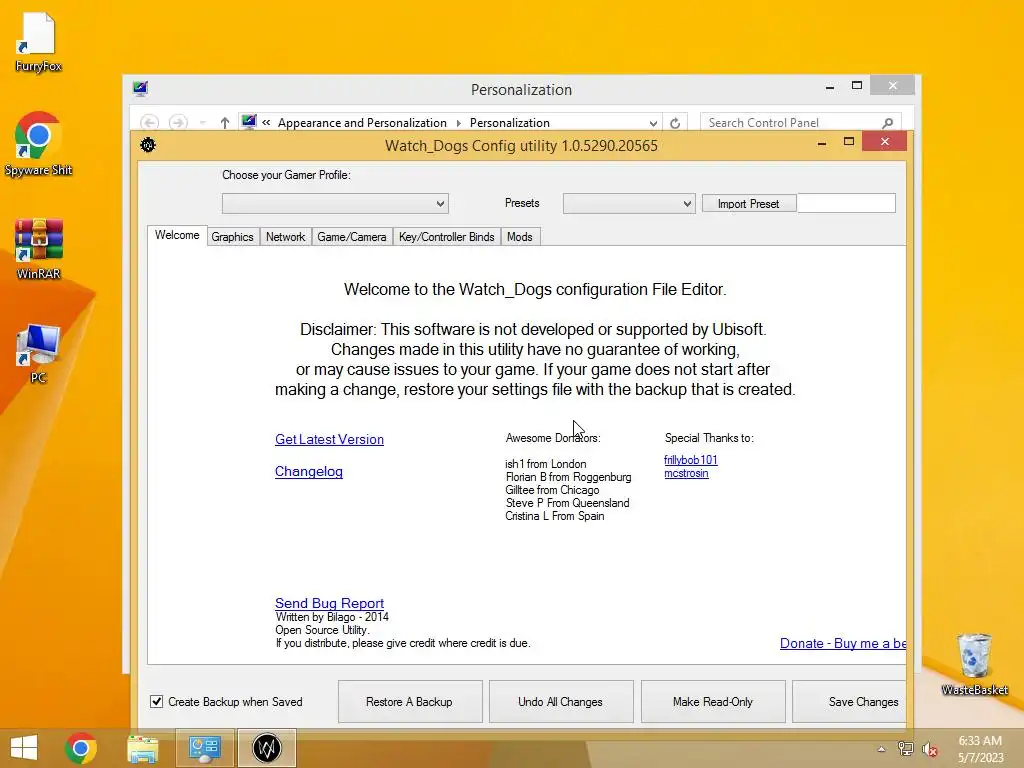Toggle Create Backup when Saved checkbox
The height and width of the screenshot is (768, 1024).
[156, 701]
